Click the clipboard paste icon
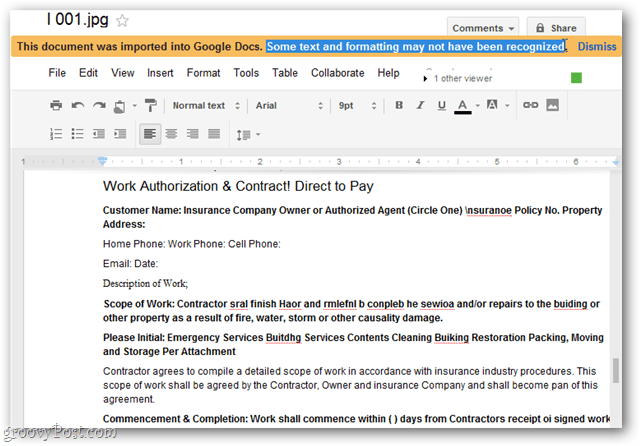This screenshot has width=640, height=446. tap(119, 107)
